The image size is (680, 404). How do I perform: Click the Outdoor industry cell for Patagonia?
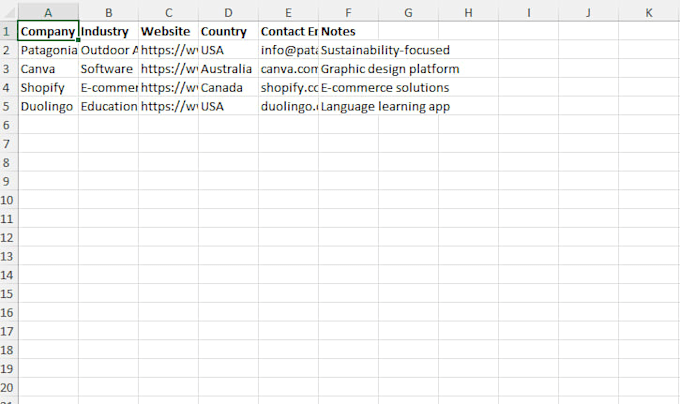pos(108,50)
